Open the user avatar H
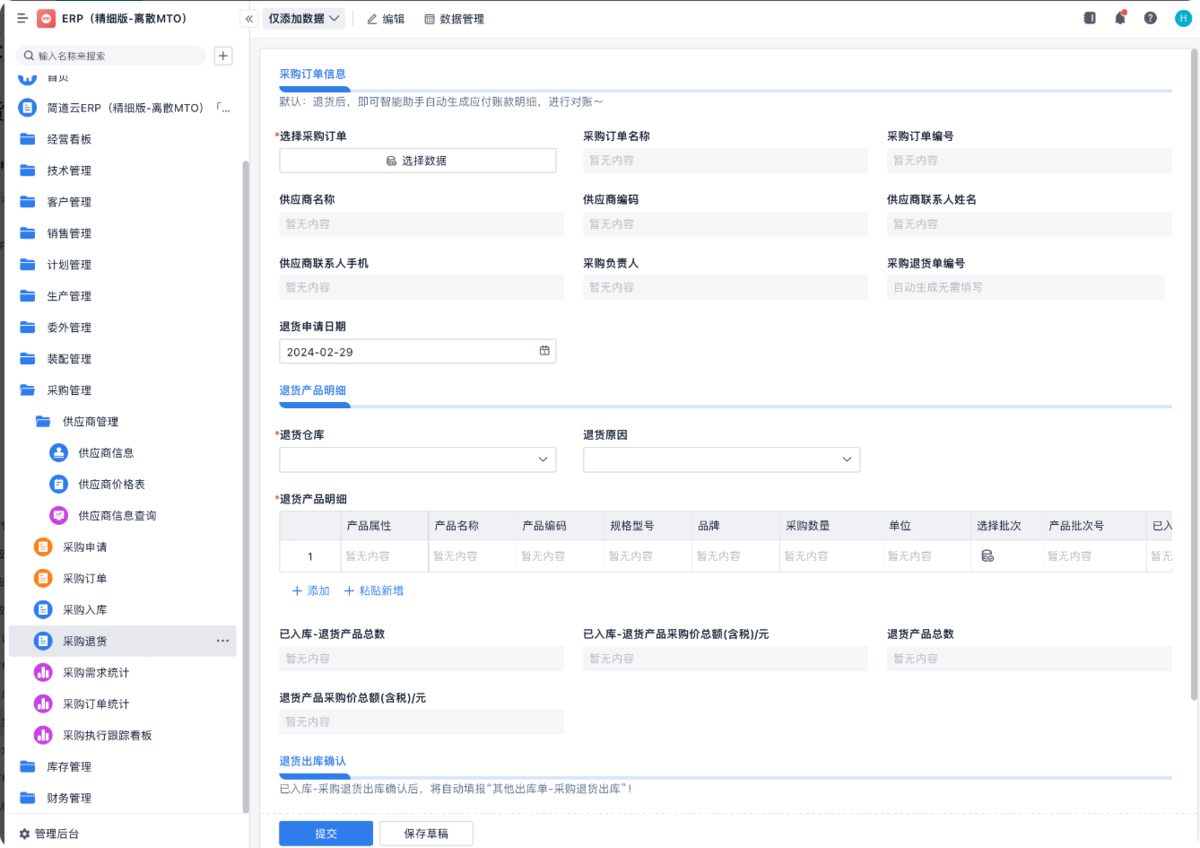 tap(1182, 18)
